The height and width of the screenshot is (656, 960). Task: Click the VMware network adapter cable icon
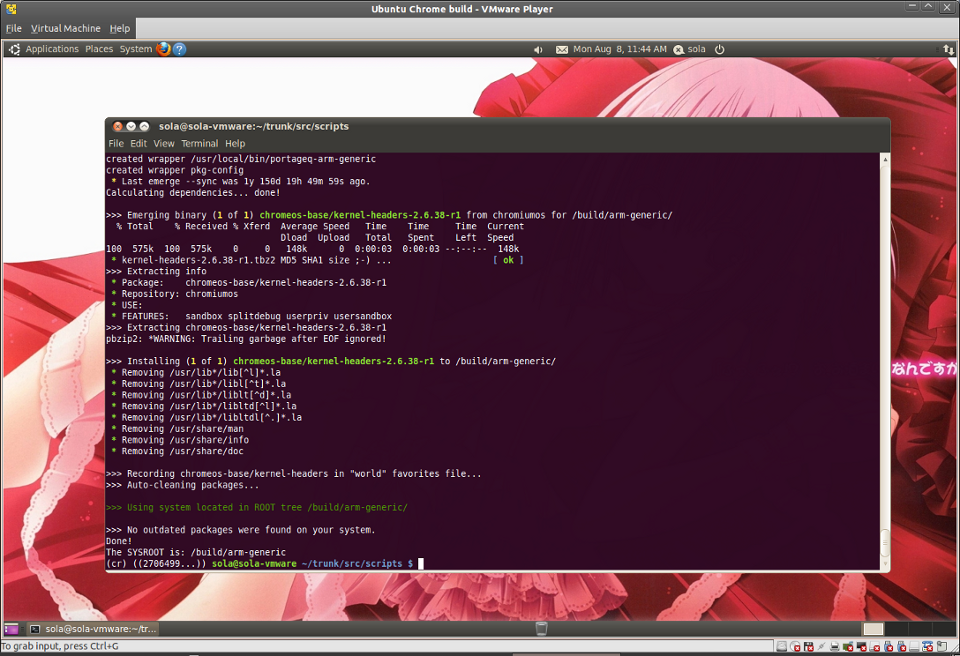(822, 646)
